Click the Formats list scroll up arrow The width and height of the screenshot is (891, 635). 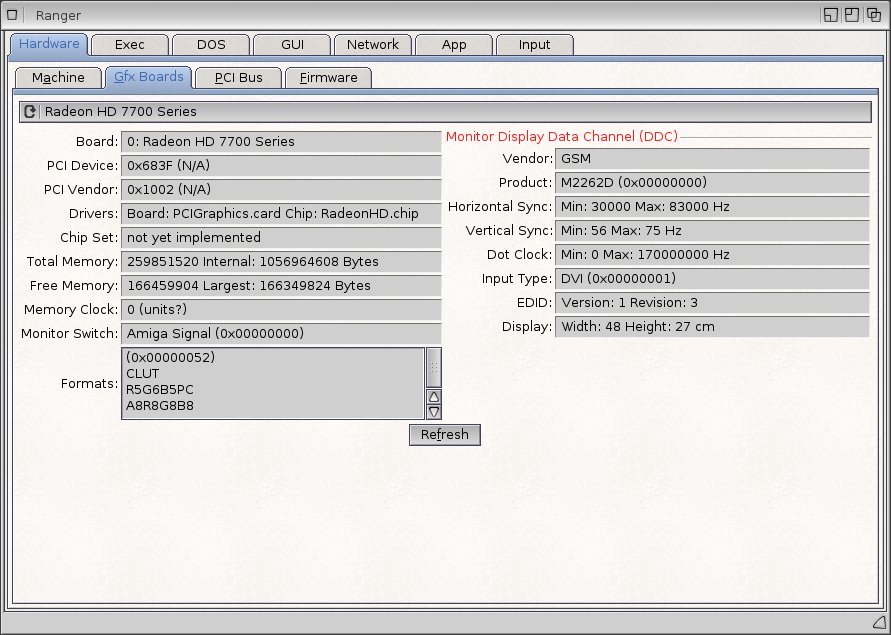434,397
